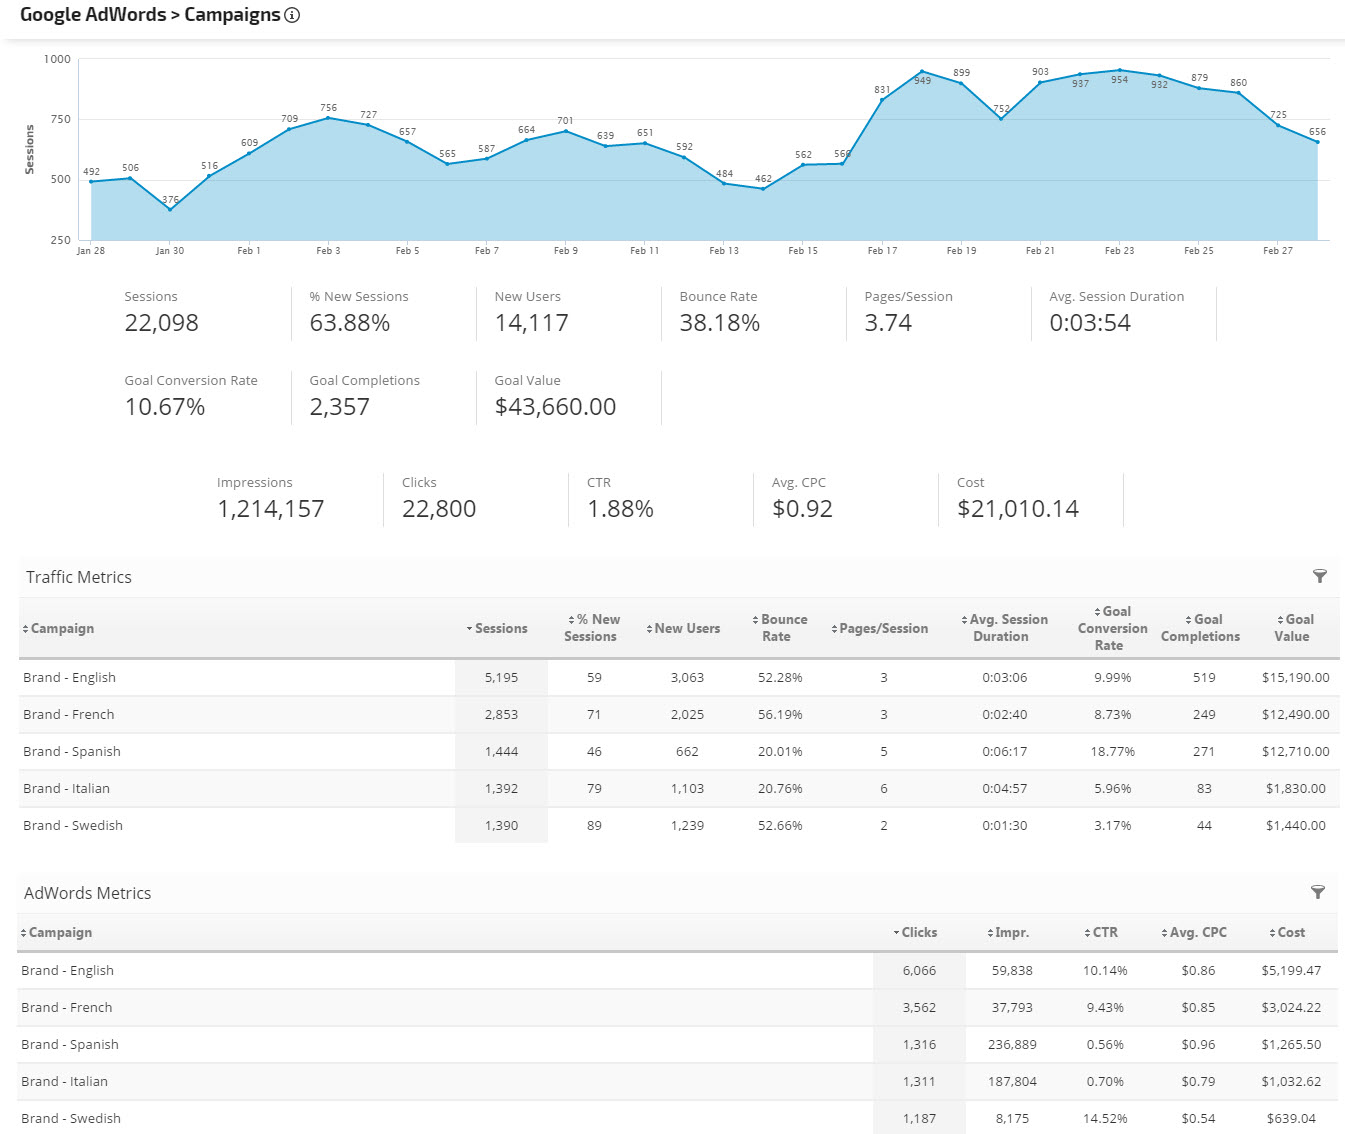
Task: Click the Jan 30 low point labeled 376
Action: [x=170, y=209]
